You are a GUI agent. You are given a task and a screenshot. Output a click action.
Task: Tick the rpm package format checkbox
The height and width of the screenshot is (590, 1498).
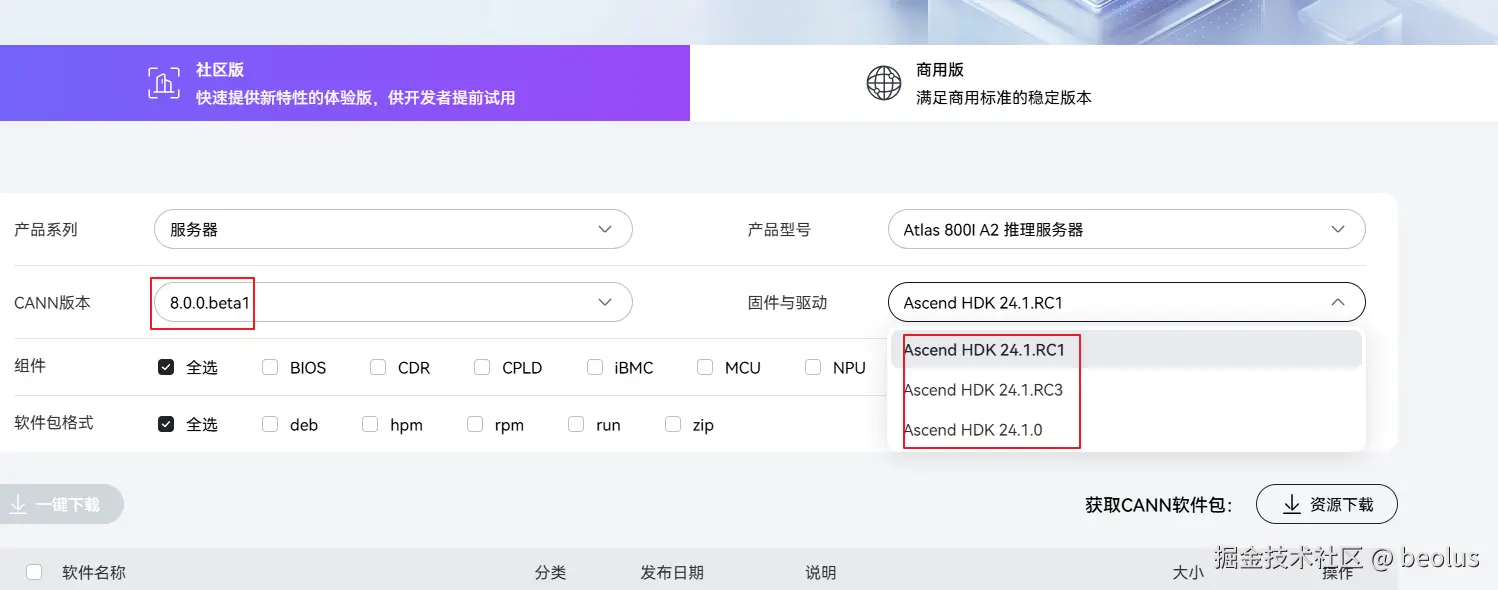[475, 425]
